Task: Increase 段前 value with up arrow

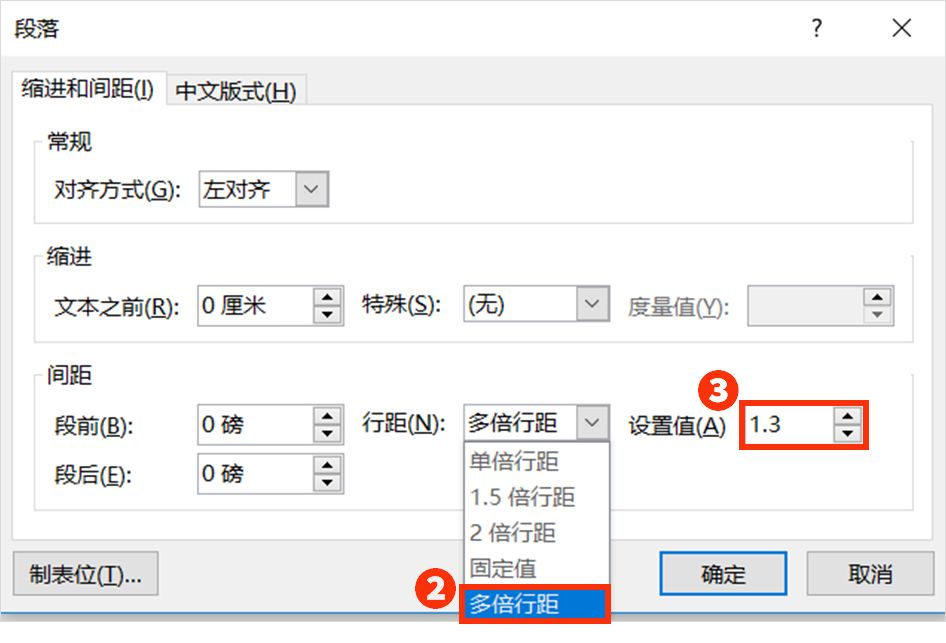Action: click(x=327, y=418)
